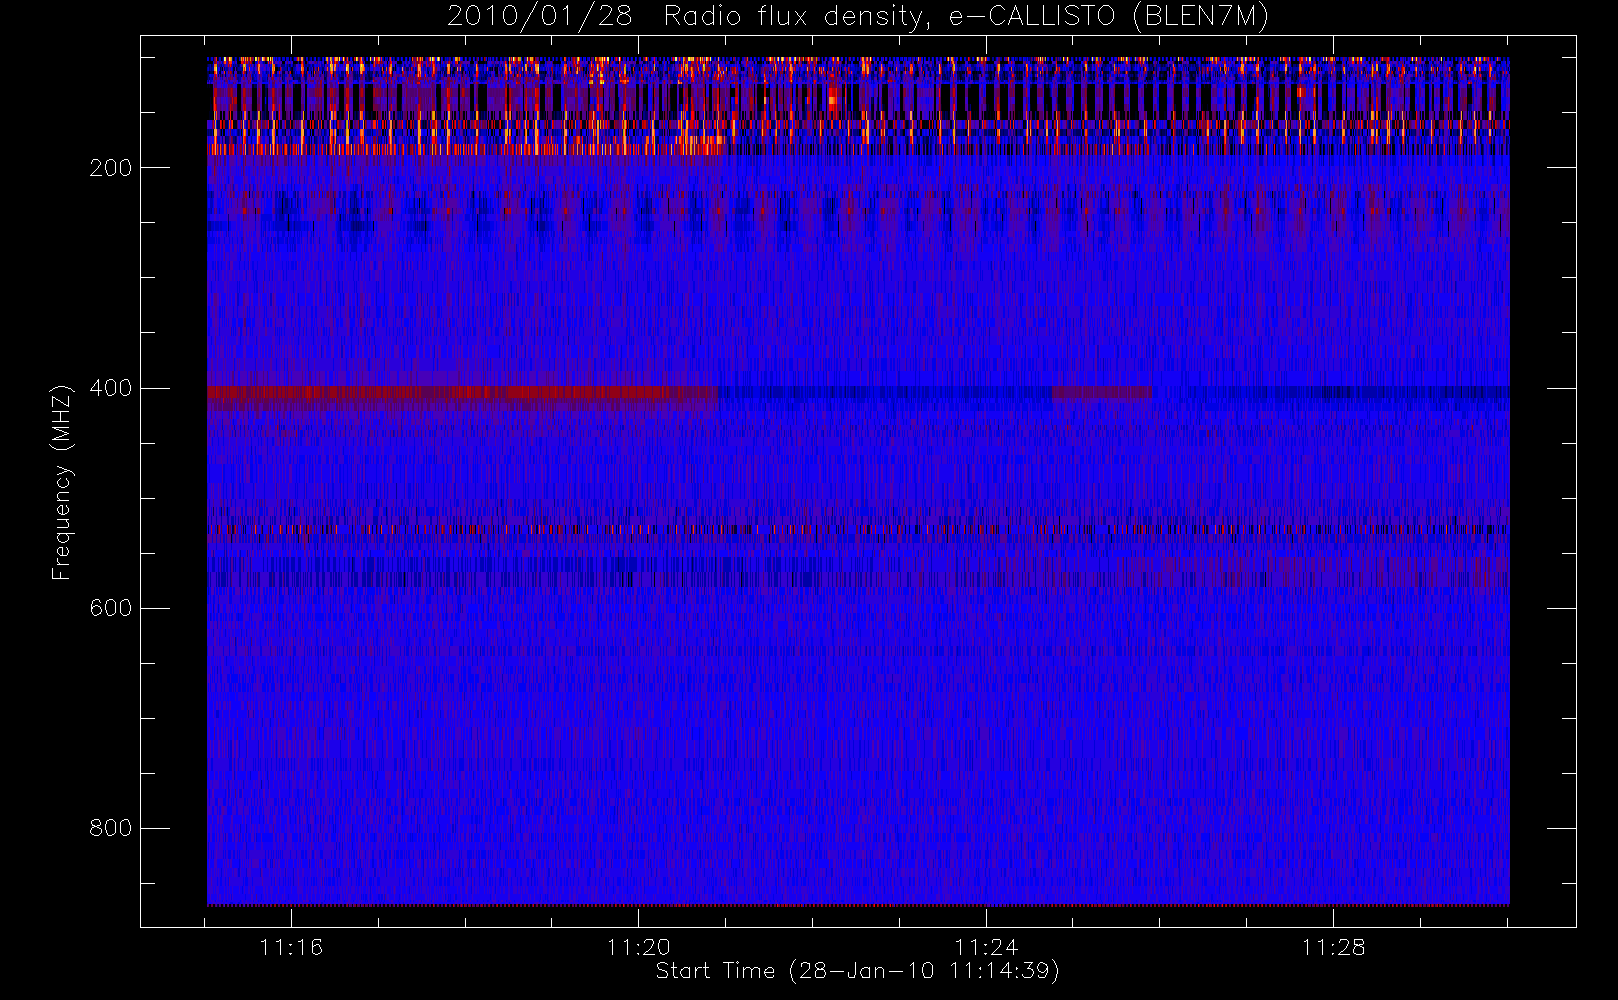Click the 11:20 time tick label

tap(638, 947)
